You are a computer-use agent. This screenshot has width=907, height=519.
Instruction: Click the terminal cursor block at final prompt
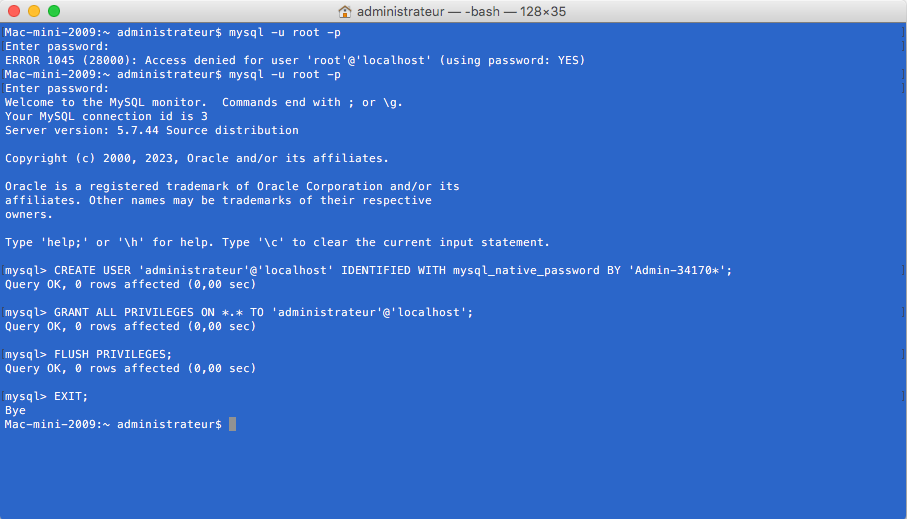click(233, 424)
